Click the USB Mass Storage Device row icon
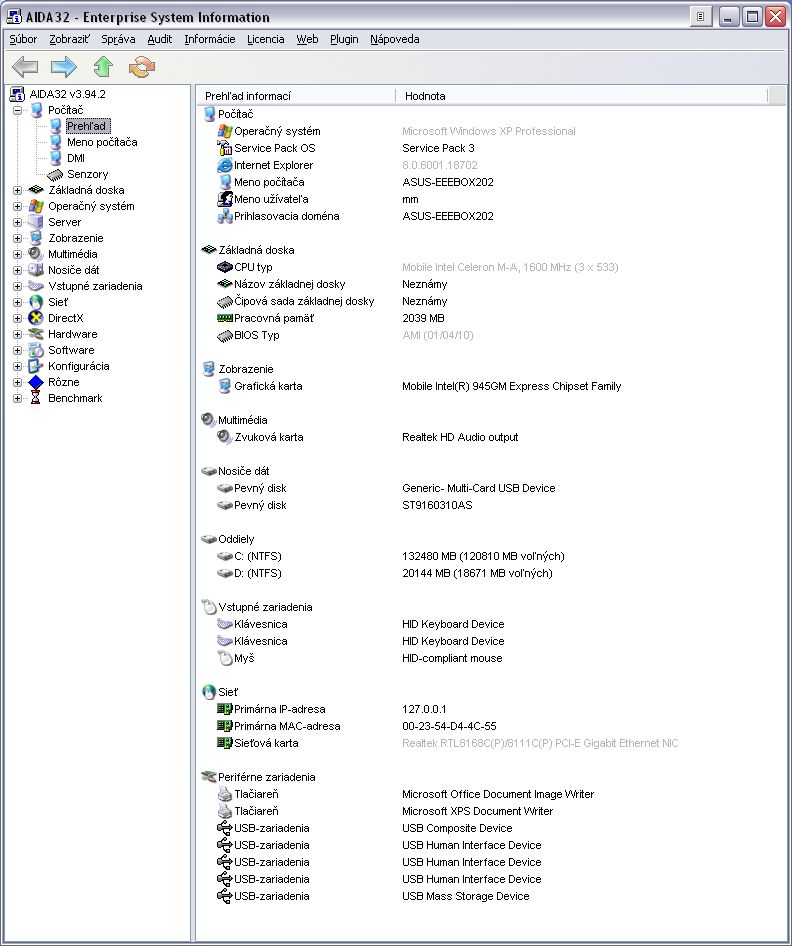The image size is (792, 946). point(224,896)
